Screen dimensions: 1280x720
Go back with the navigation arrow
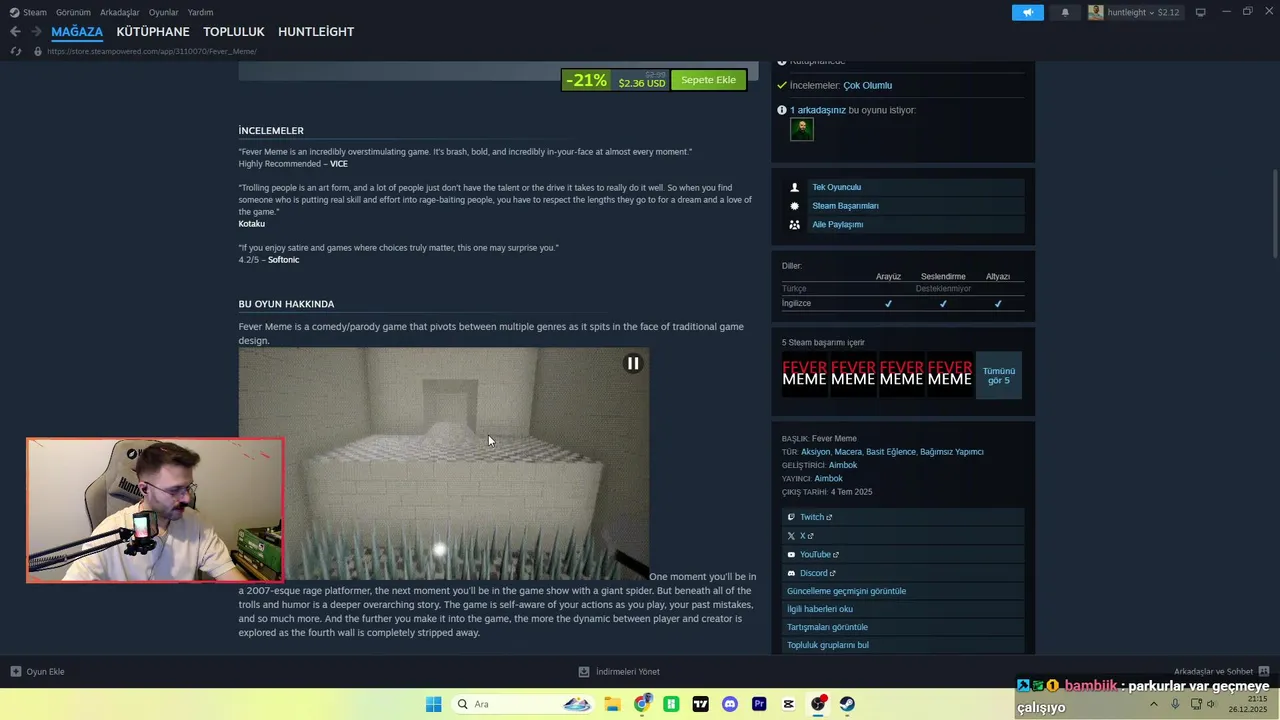(x=15, y=32)
